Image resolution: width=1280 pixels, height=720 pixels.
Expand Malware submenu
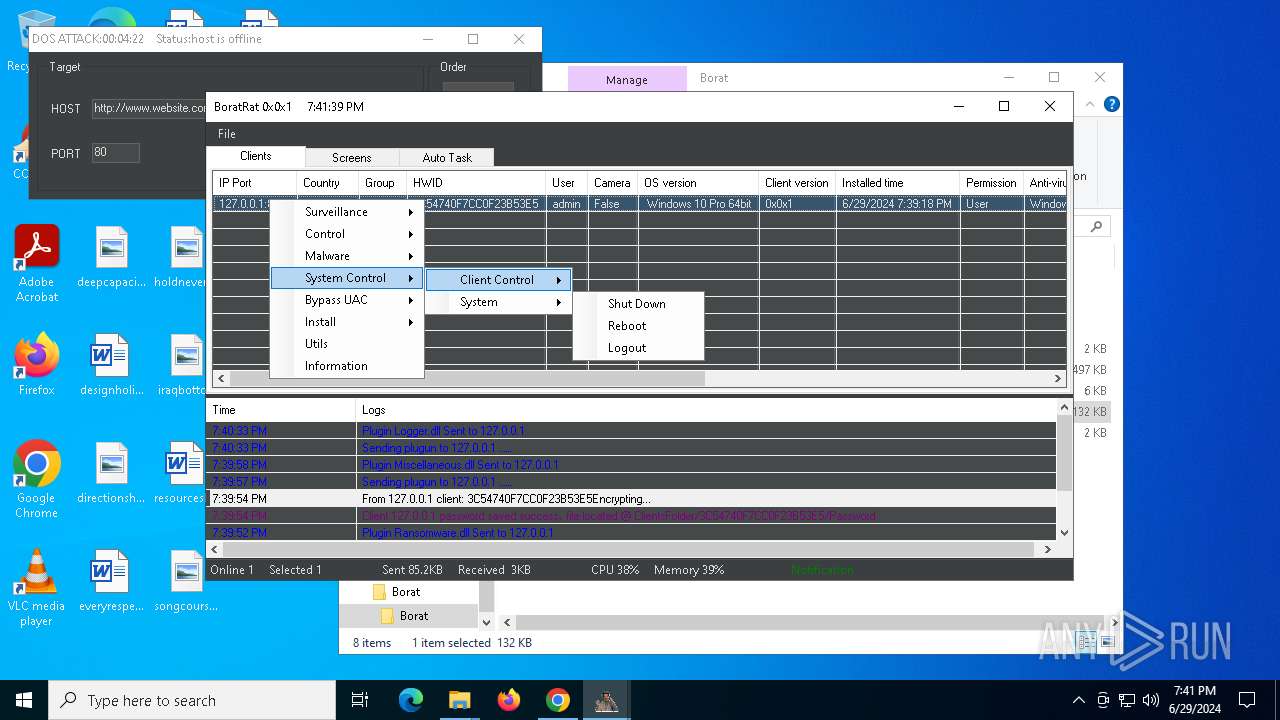347,256
